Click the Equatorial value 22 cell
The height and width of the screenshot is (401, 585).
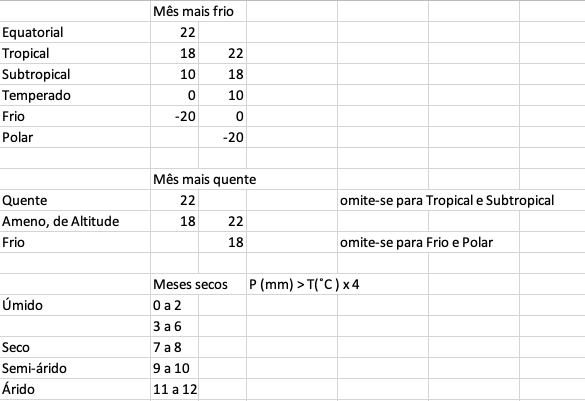pos(174,32)
